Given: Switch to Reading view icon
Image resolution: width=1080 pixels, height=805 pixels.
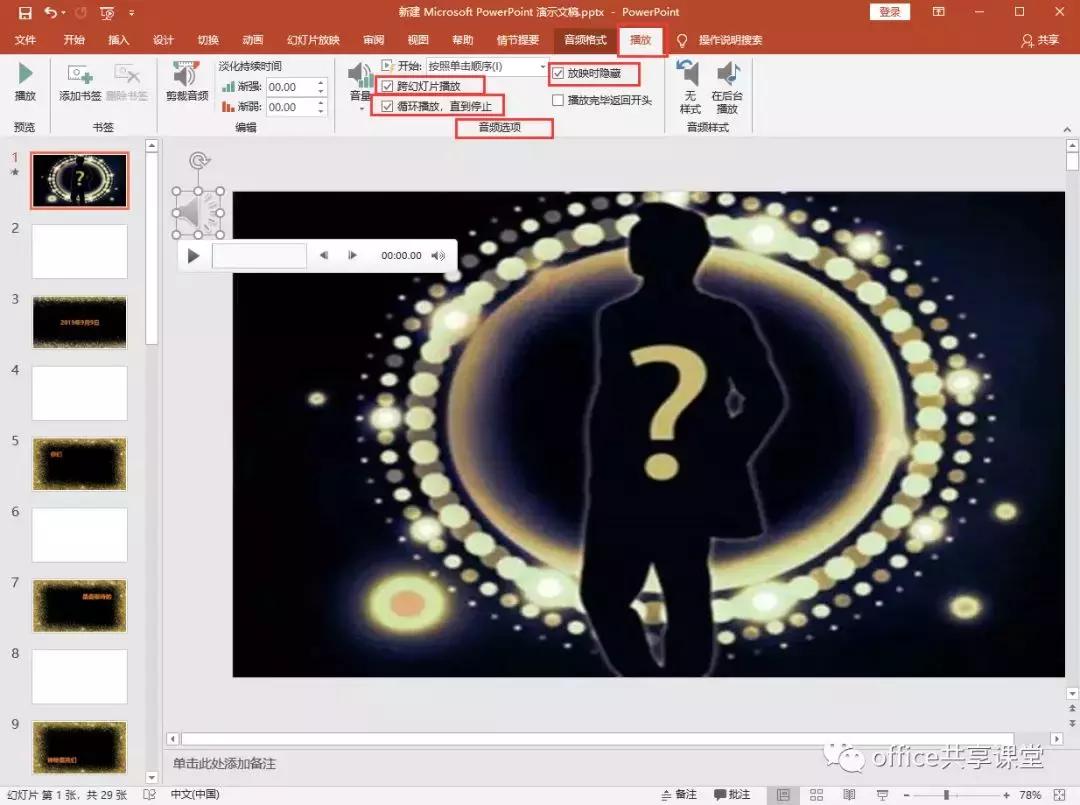Looking at the screenshot, I should 849,795.
